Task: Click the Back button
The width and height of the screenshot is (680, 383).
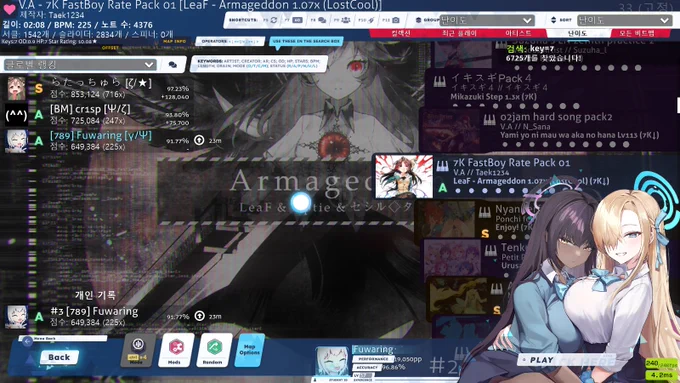Action: tap(59, 357)
